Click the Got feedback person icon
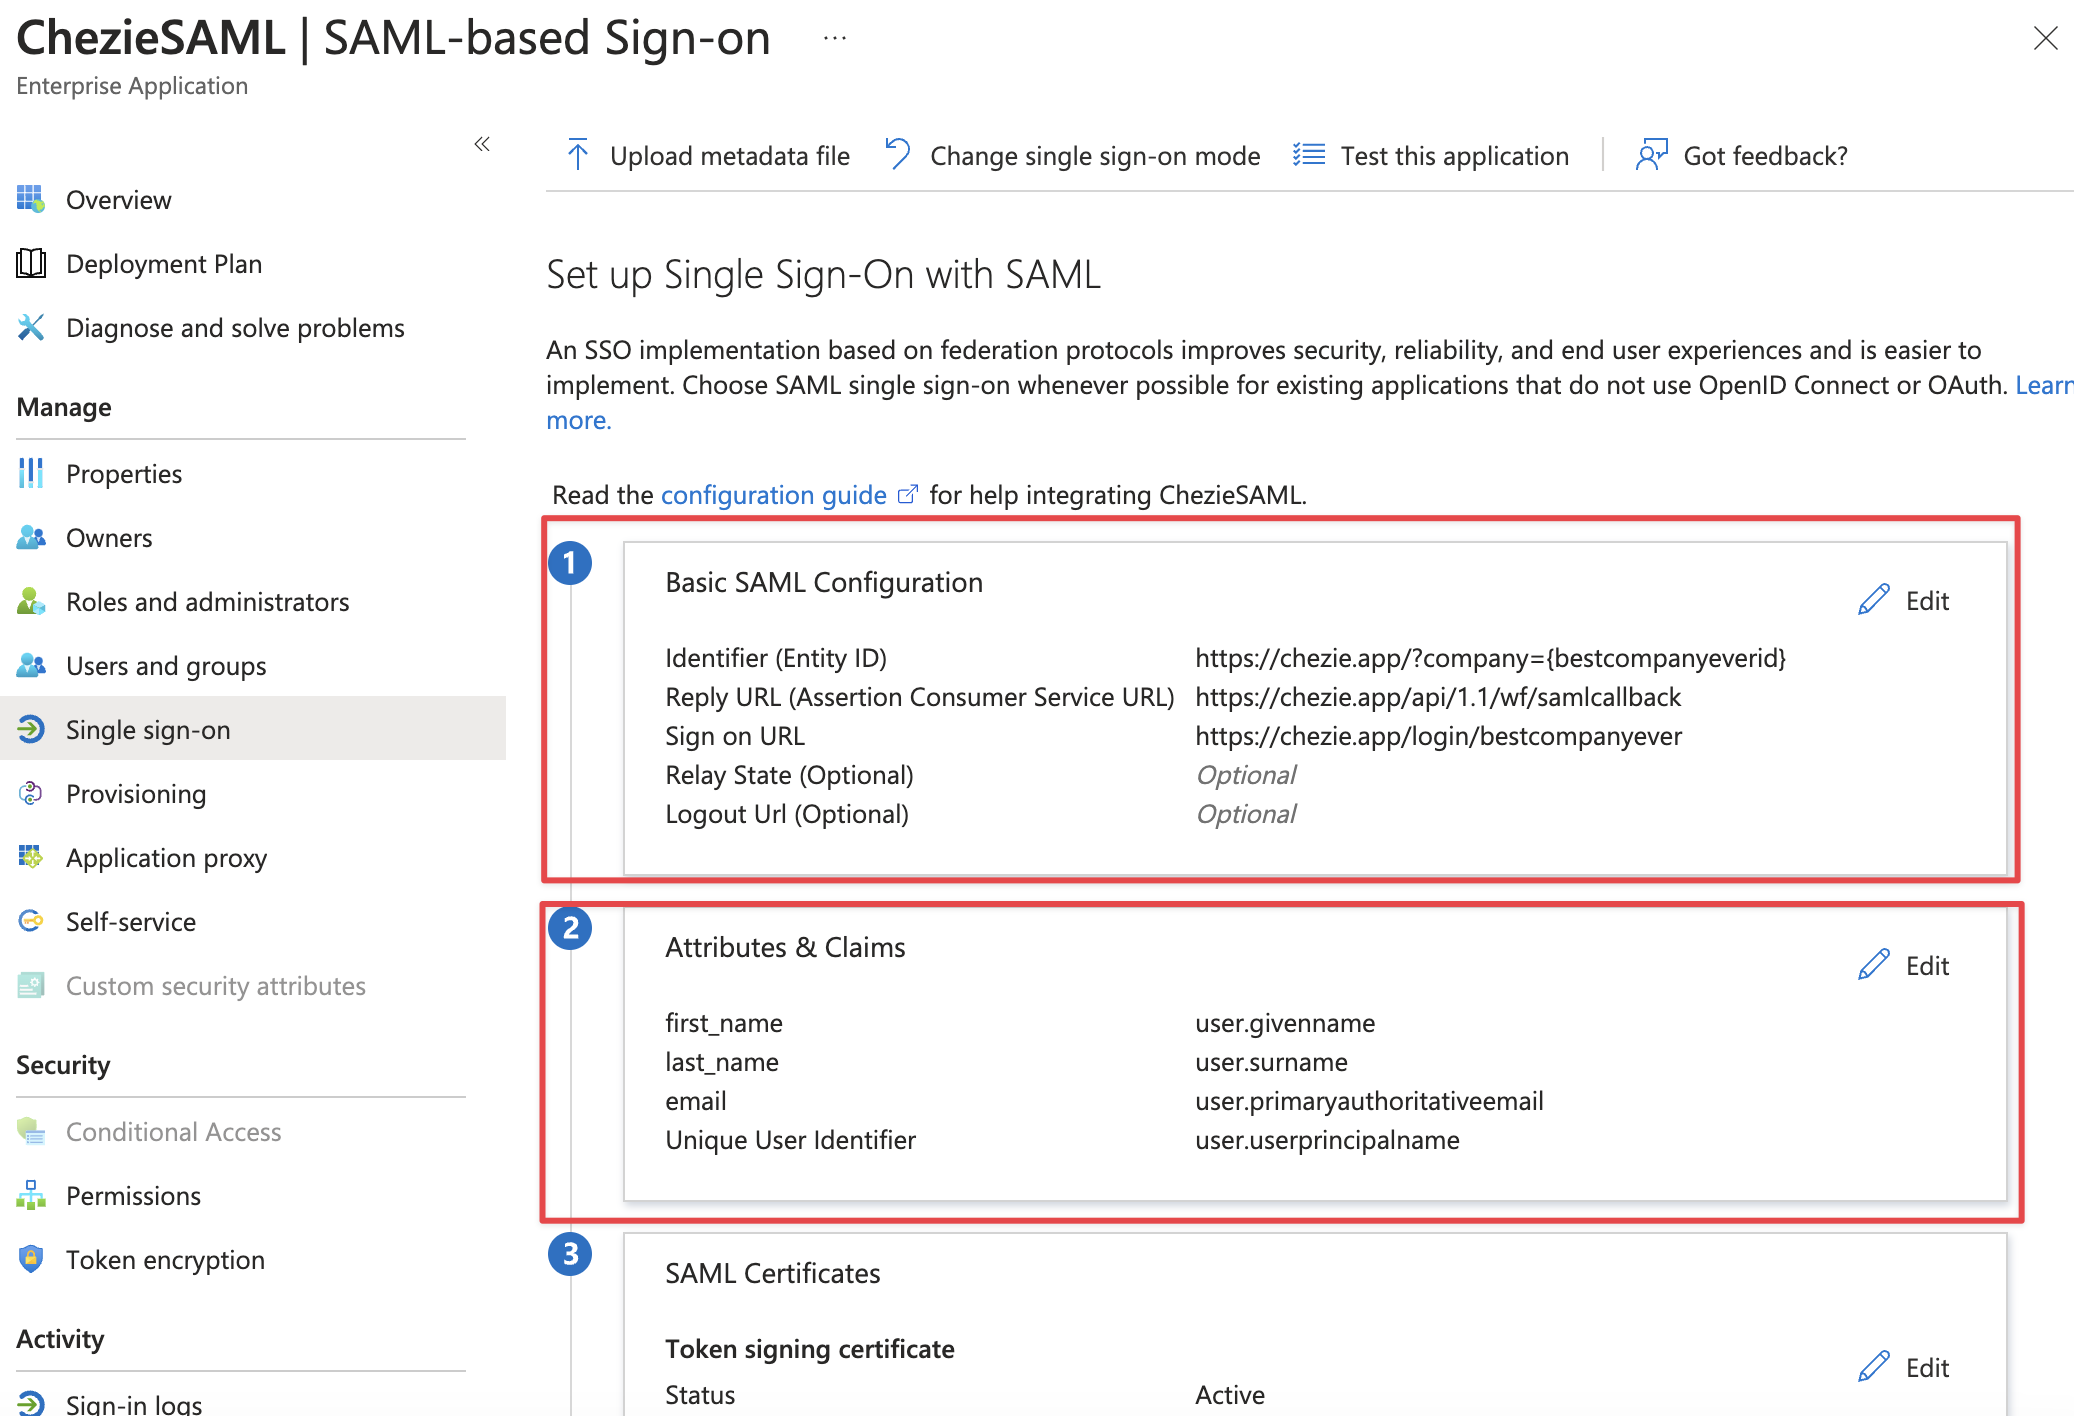This screenshot has height=1416, width=2074. (x=1651, y=155)
